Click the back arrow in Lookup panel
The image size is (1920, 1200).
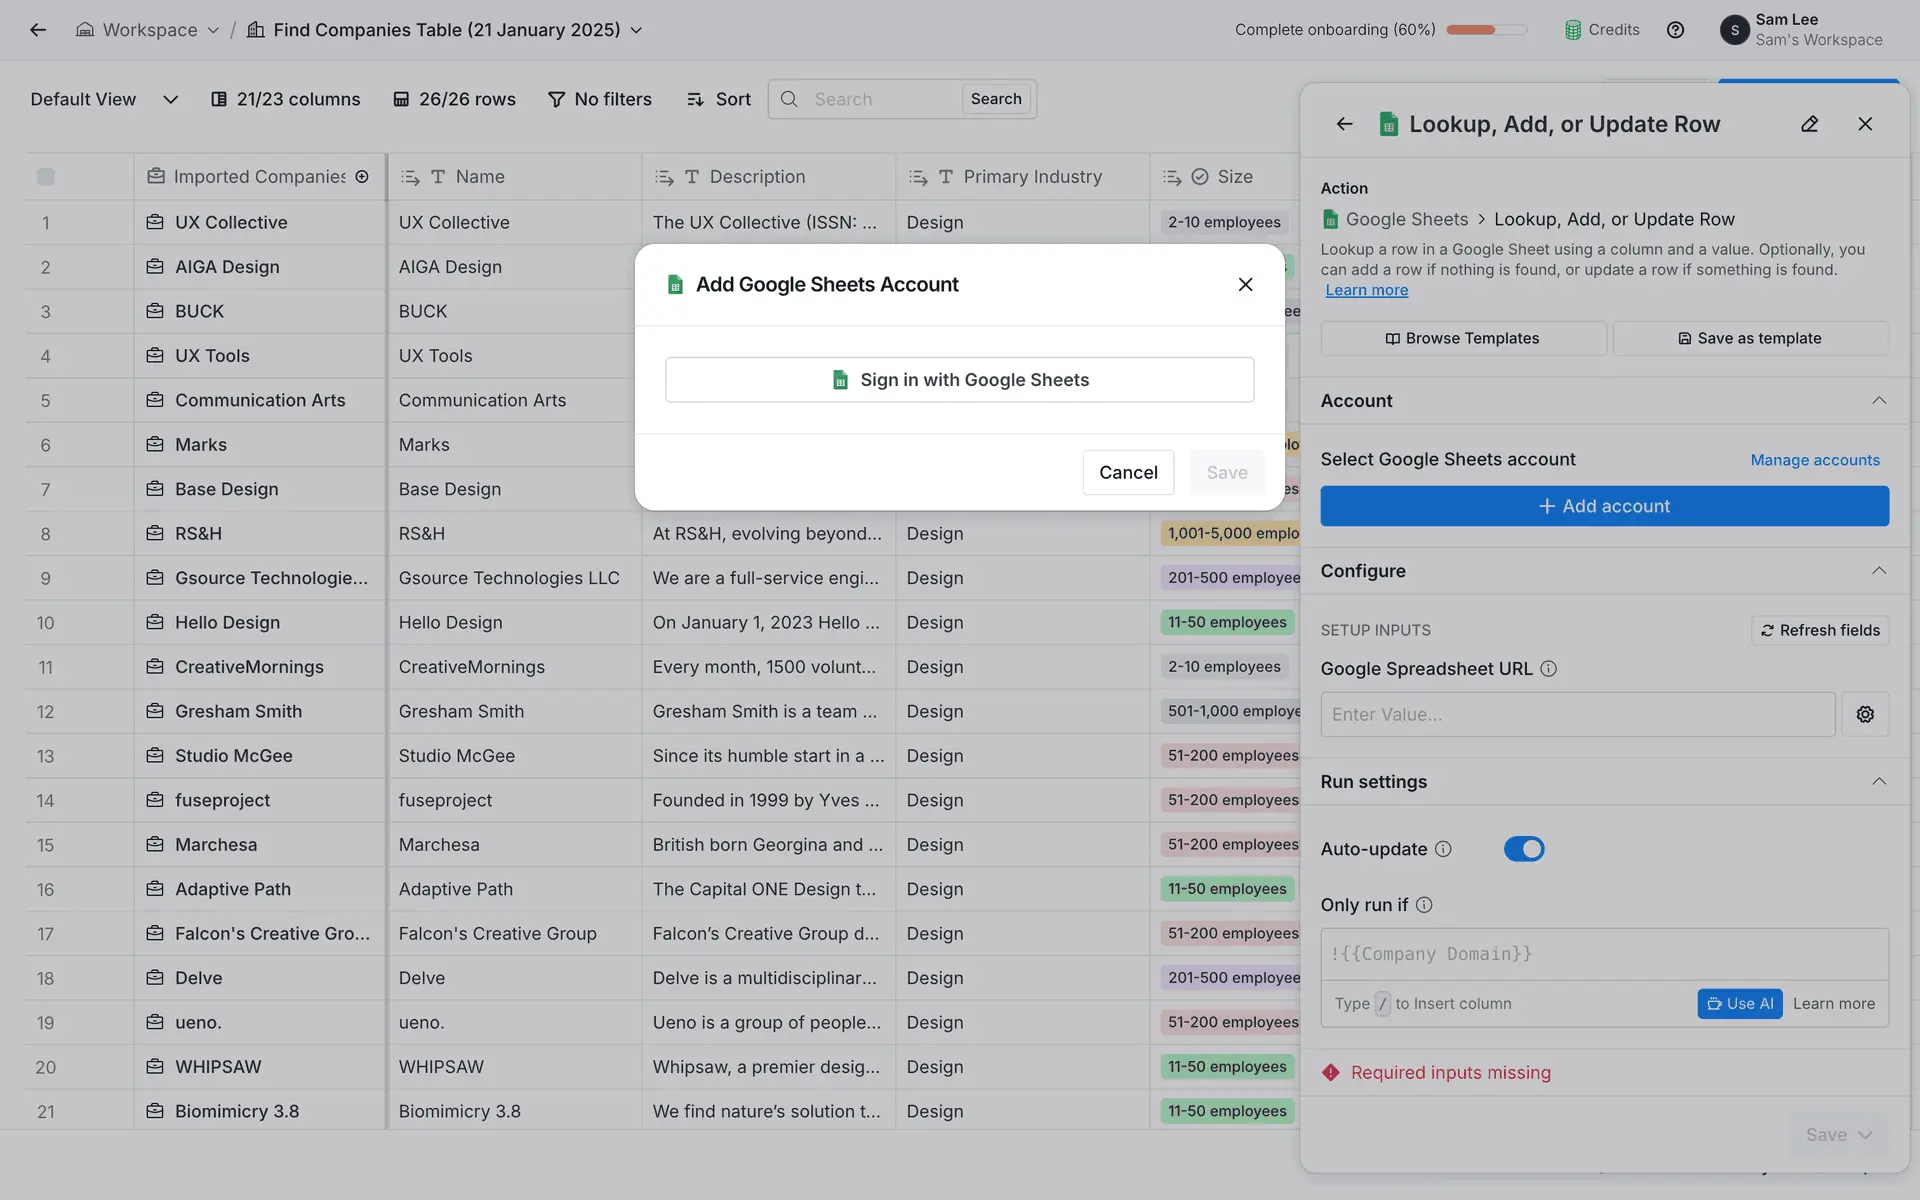(1344, 124)
